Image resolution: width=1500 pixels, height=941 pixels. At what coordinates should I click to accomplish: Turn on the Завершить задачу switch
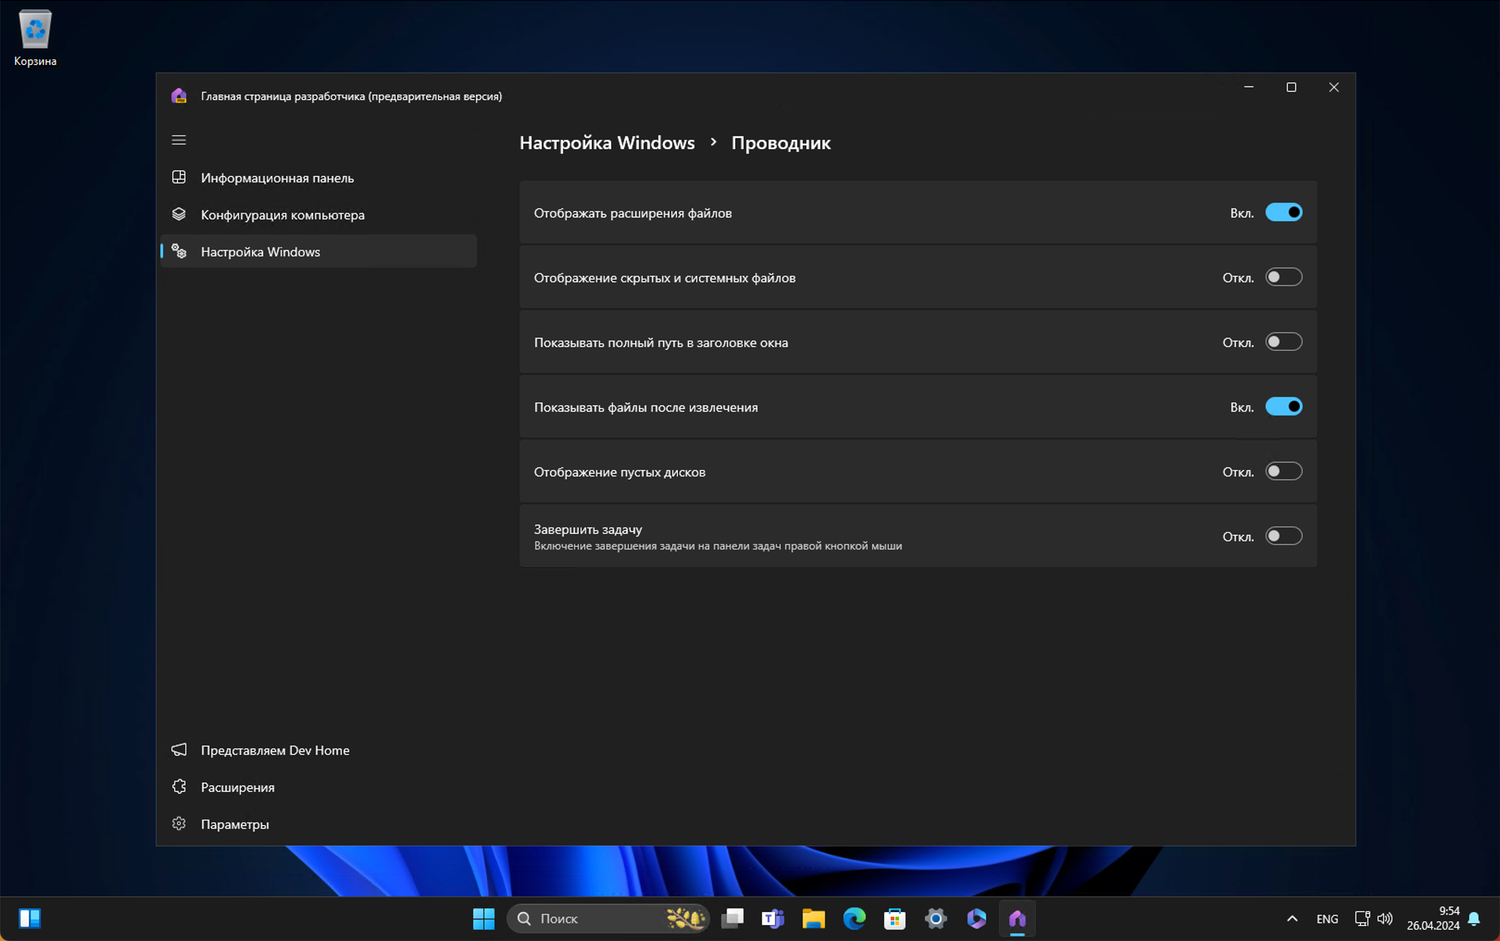1284,536
